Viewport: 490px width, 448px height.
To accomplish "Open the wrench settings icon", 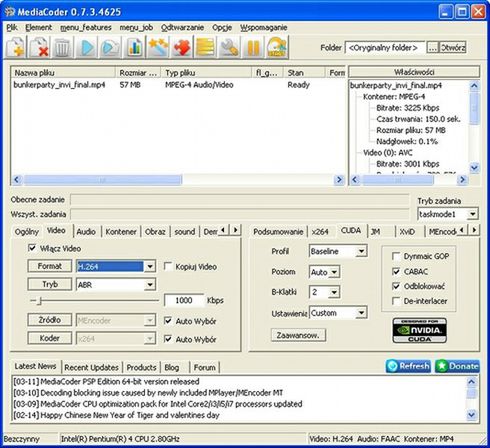I will tap(229, 47).
